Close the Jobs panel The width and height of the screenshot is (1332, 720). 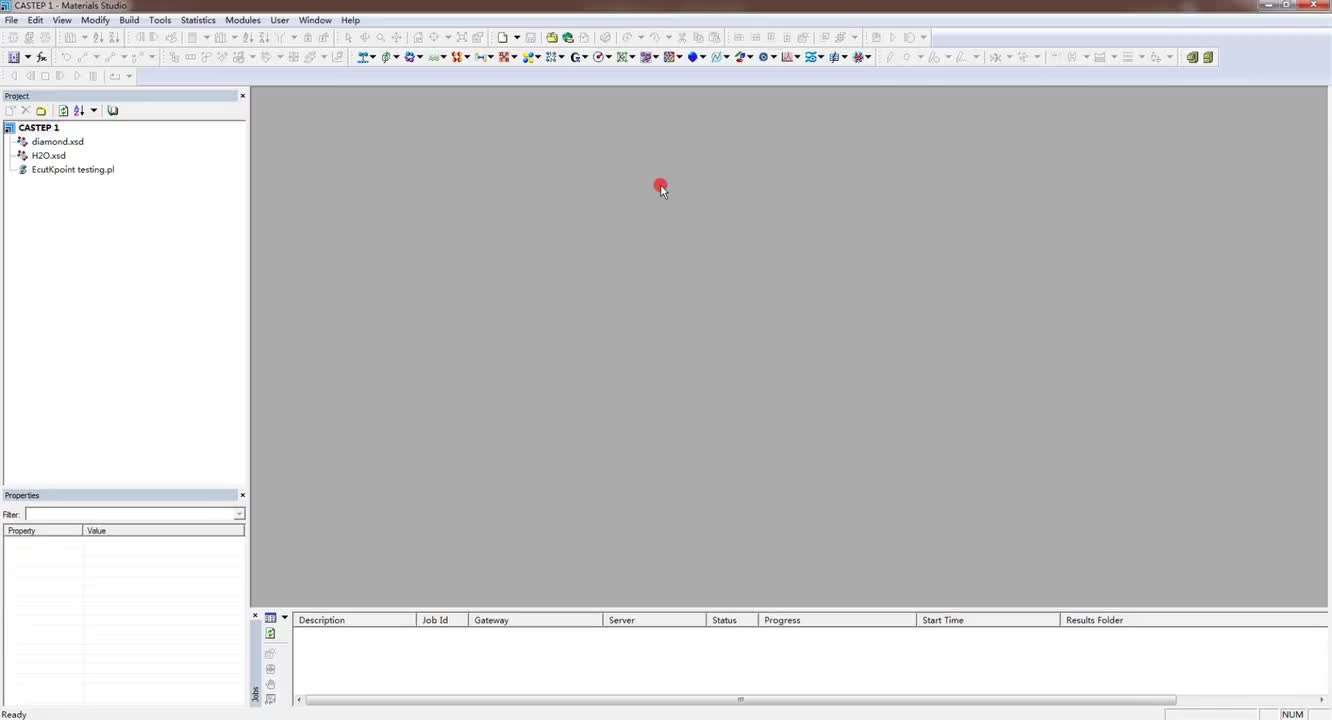coord(255,616)
